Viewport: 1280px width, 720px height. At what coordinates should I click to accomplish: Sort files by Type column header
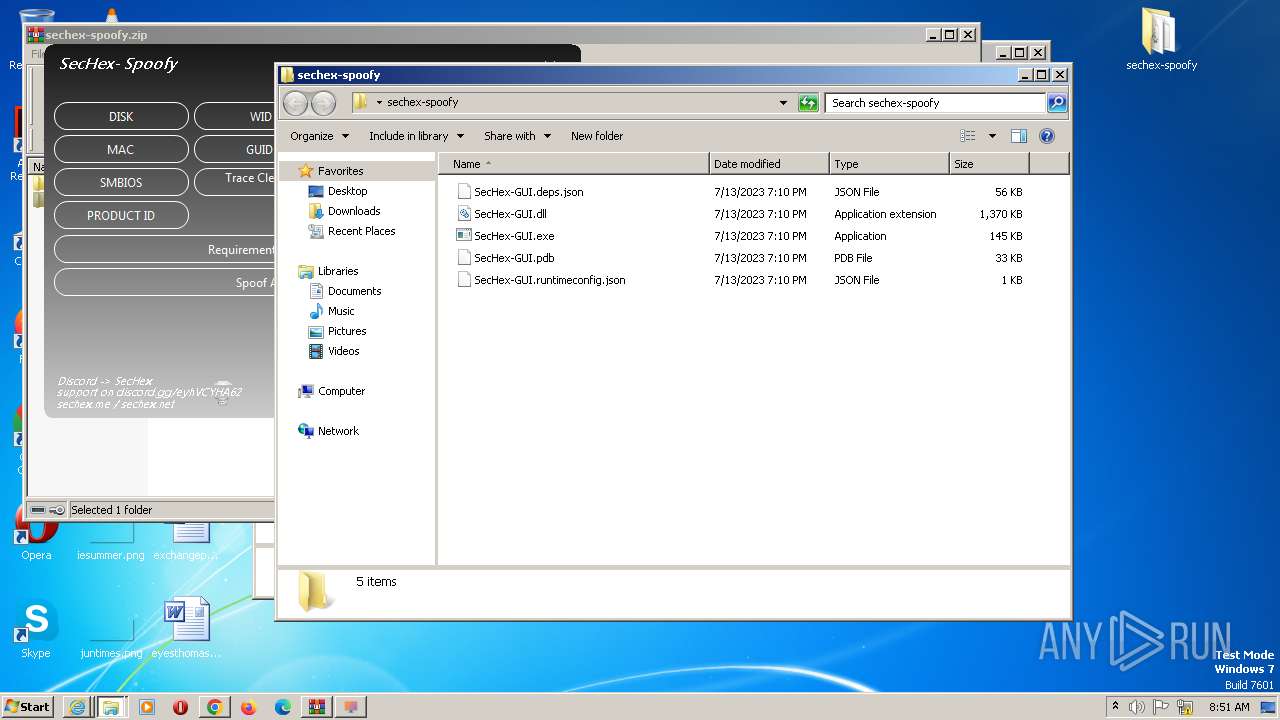point(889,164)
